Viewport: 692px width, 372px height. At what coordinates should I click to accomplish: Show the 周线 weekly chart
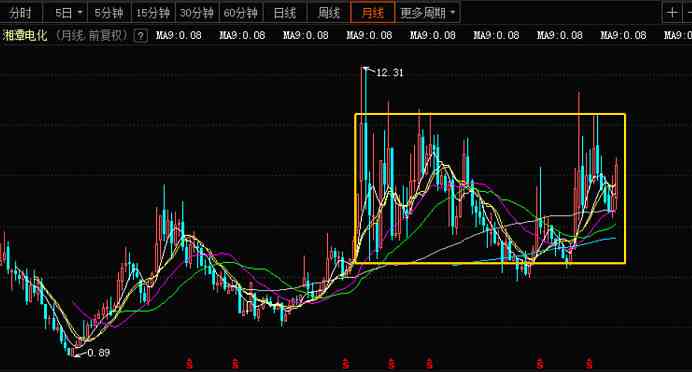tap(329, 12)
